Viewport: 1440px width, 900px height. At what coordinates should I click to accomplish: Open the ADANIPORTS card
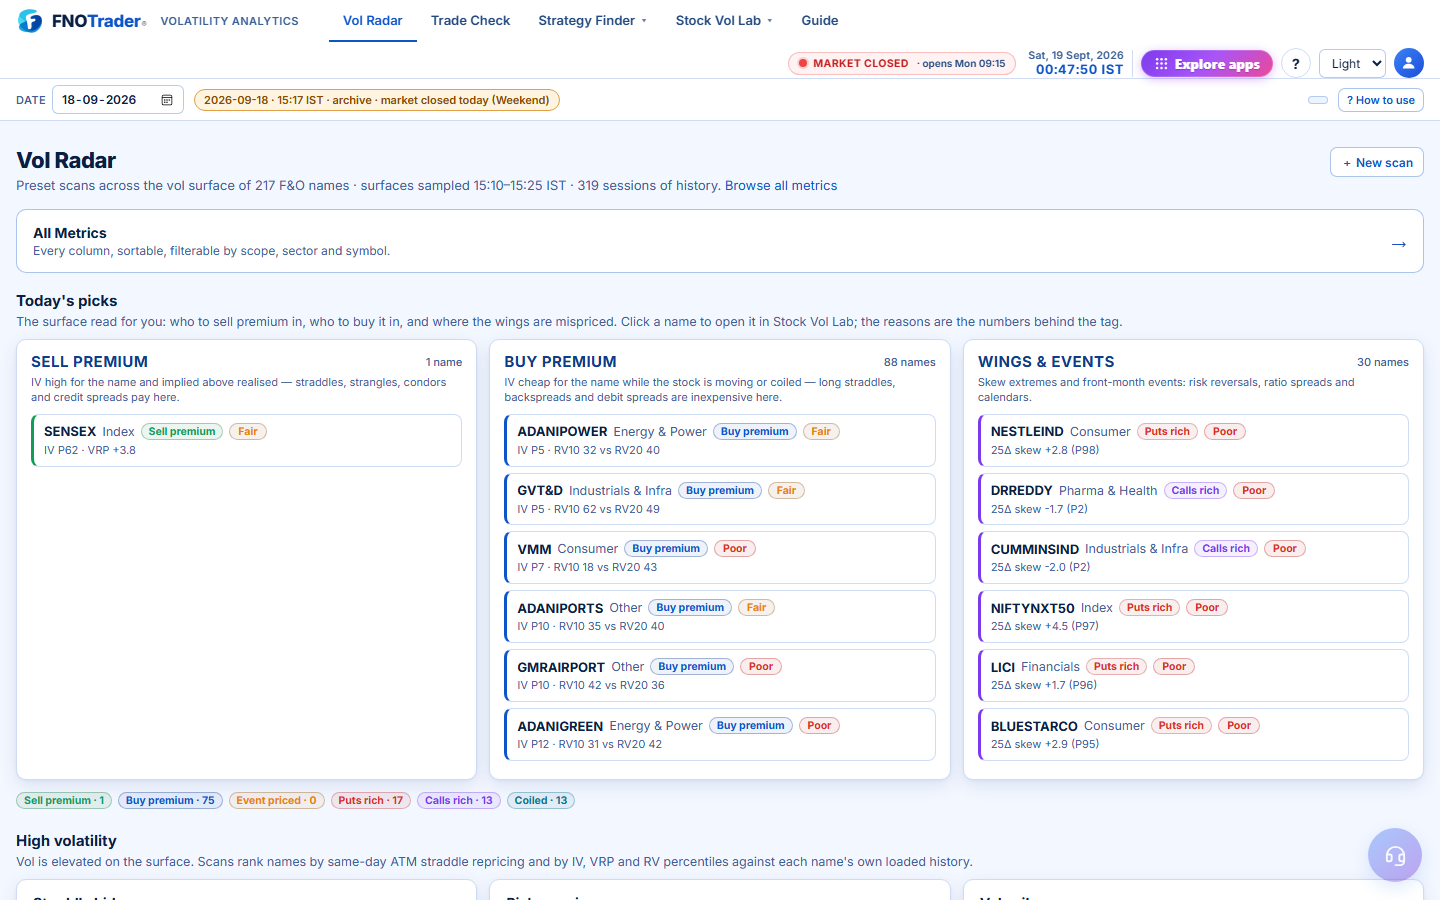coord(720,616)
